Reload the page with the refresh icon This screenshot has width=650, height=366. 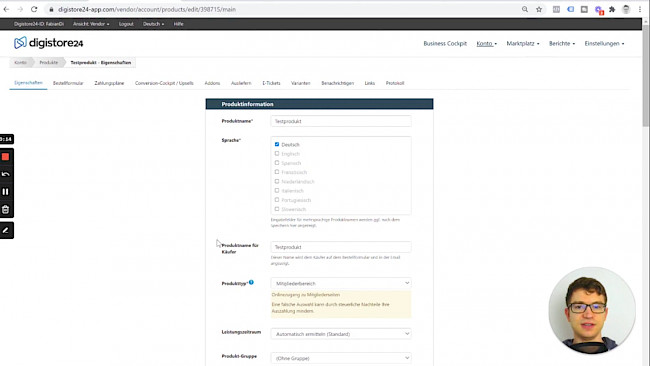pos(34,9)
